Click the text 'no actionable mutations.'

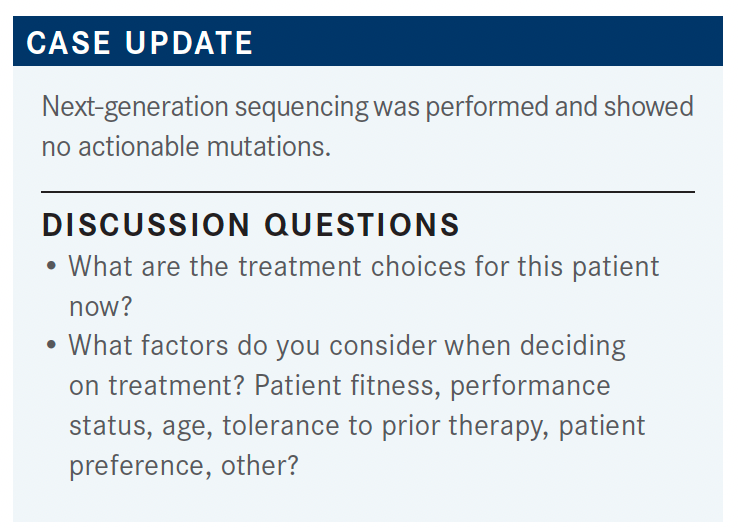[186, 146]
